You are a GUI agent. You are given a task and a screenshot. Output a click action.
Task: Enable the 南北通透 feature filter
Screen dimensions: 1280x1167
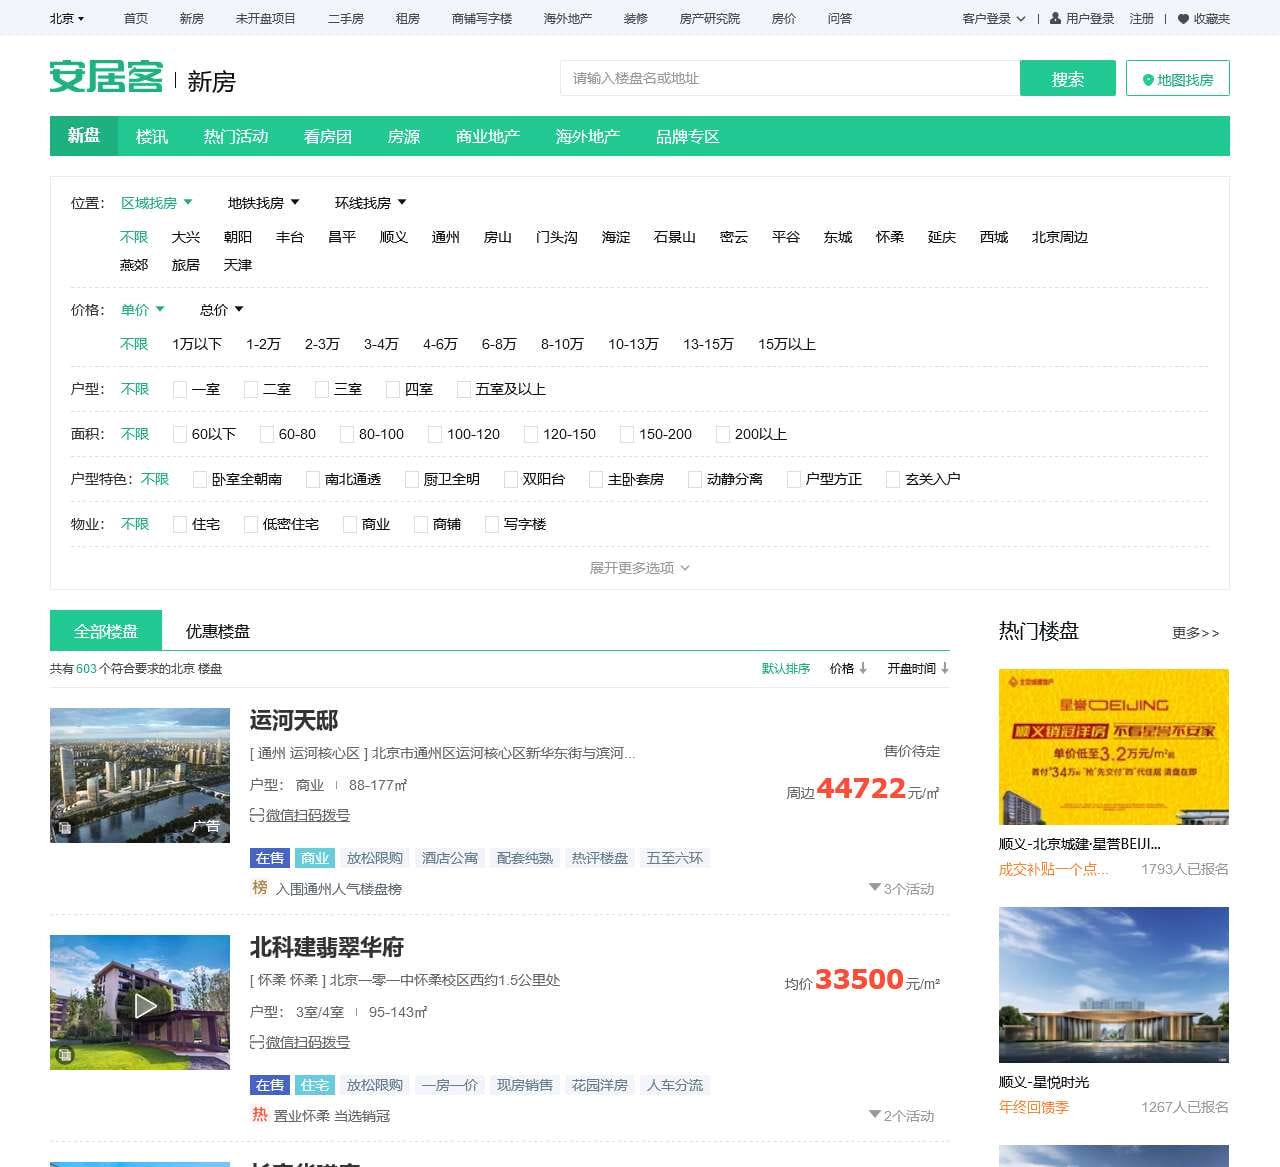(312, 479)
